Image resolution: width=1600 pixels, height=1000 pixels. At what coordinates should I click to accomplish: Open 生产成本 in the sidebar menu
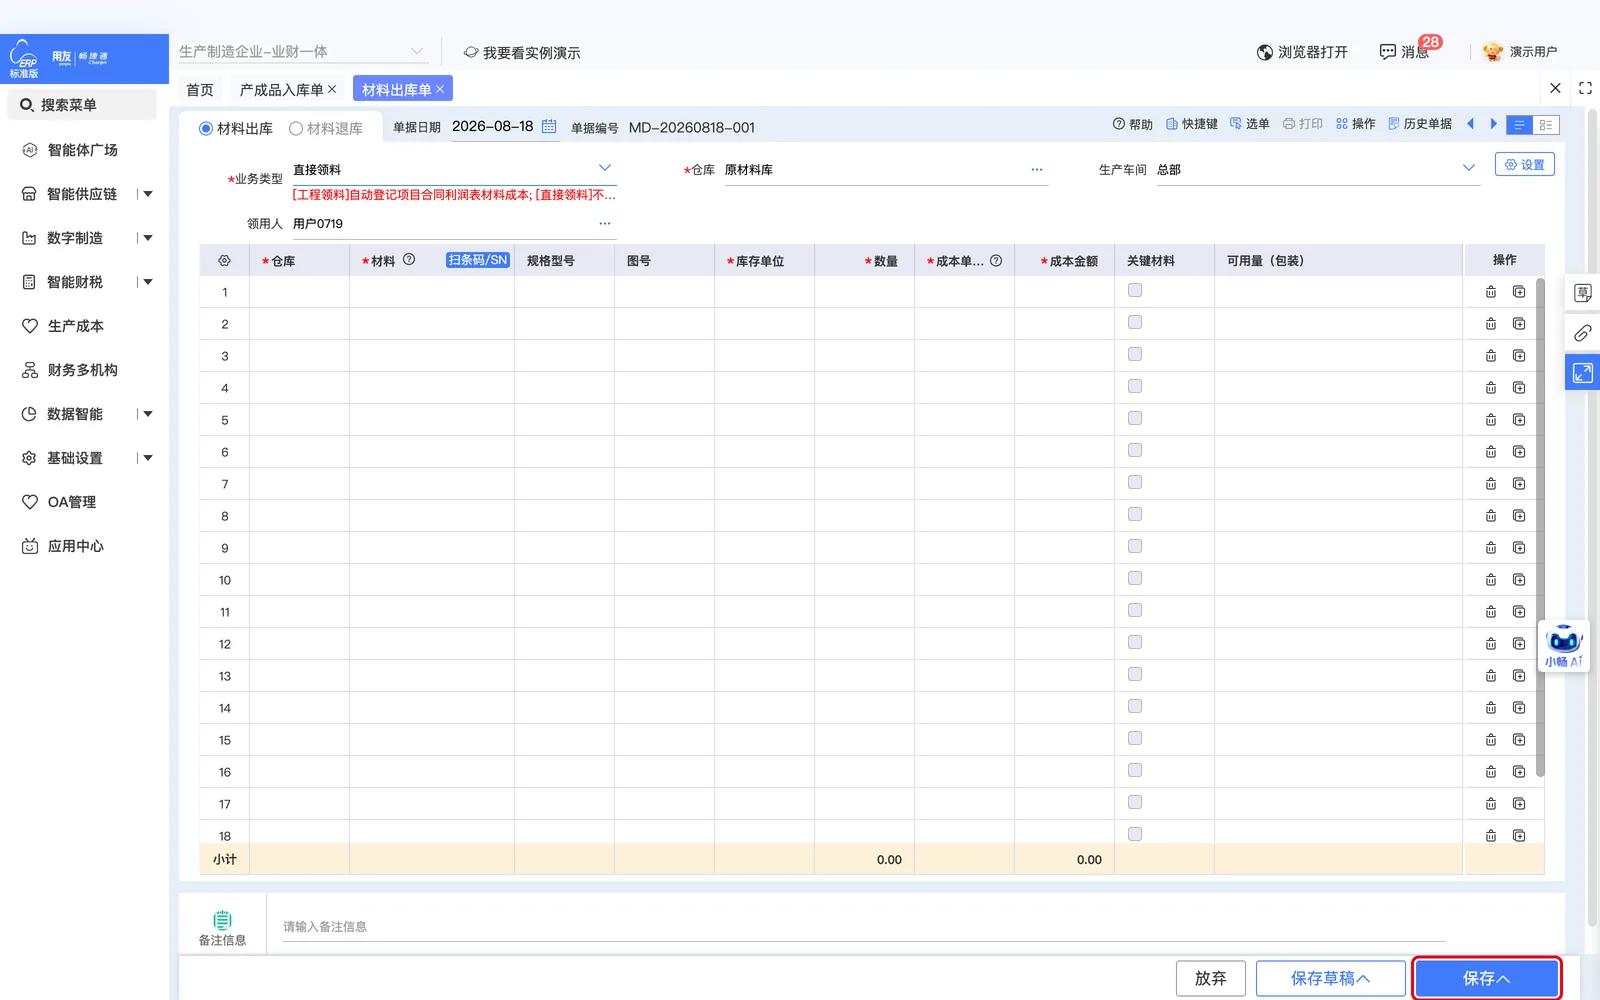click(x=75, y=326)
